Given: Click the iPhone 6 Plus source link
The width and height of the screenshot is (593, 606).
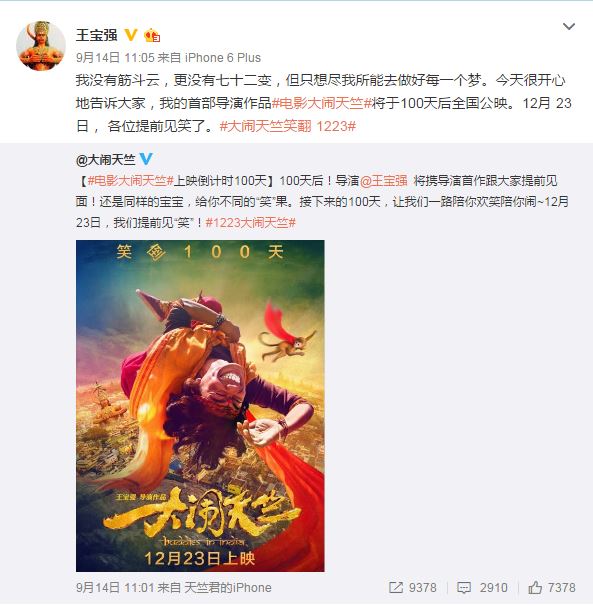Looking at the screenshot, I should pos(223,58).
